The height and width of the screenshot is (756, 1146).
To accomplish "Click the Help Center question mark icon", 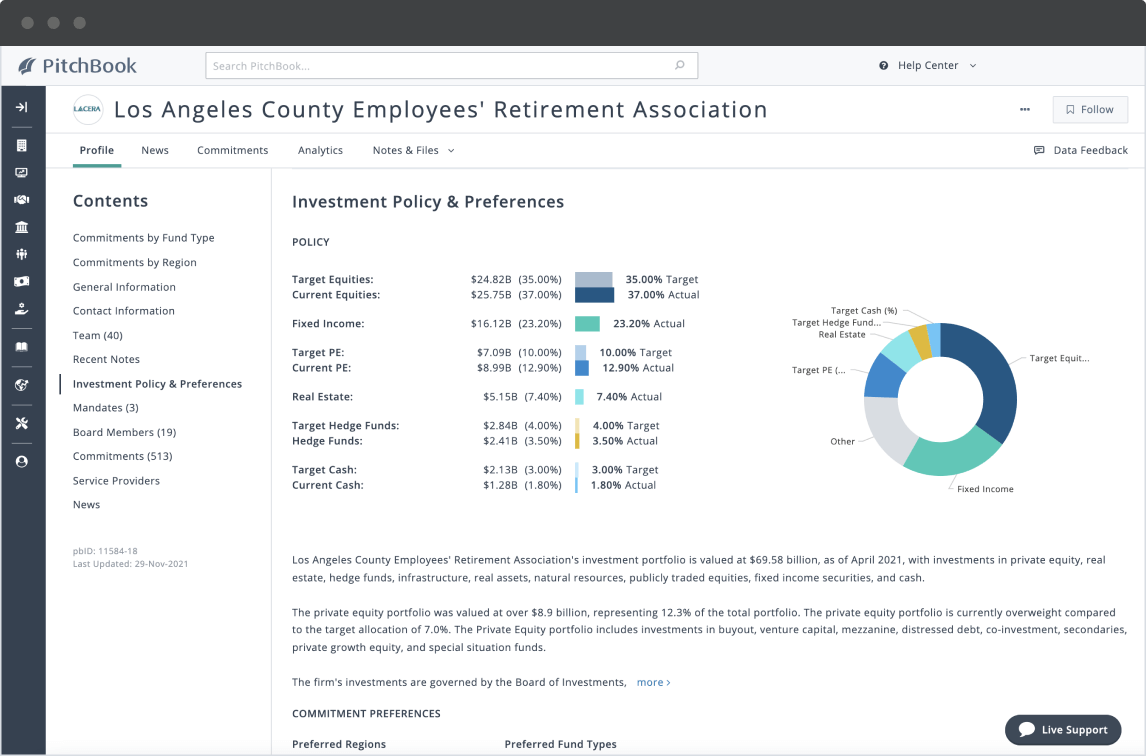I will (x=884, y=66).
